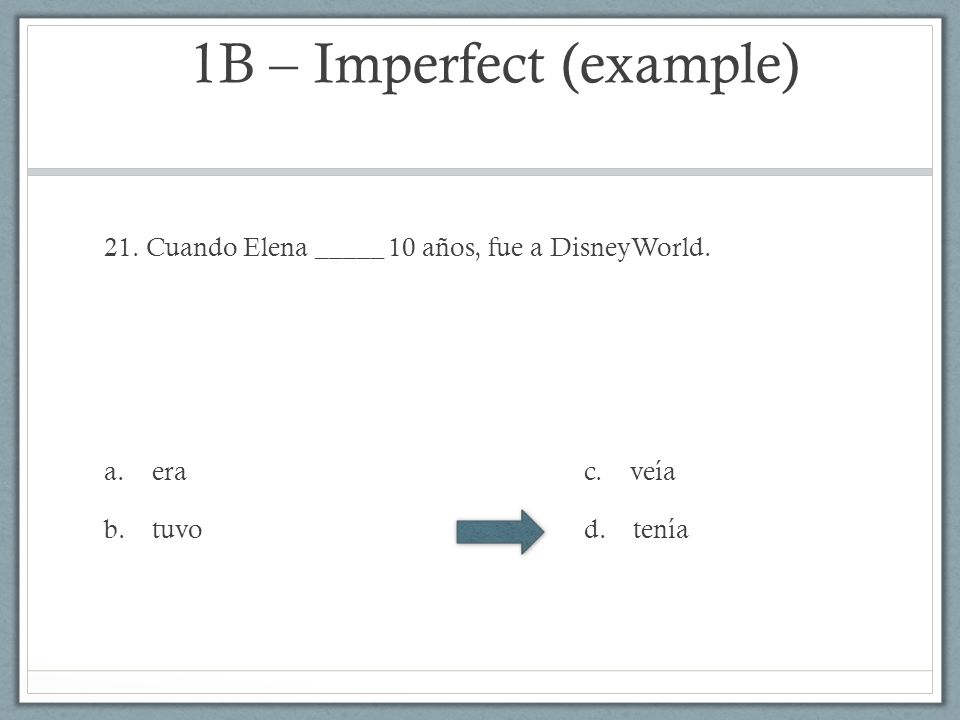Choose the correct answer tenía
Image resolution: width=960 pixels, height=720 pixels.
661,529
